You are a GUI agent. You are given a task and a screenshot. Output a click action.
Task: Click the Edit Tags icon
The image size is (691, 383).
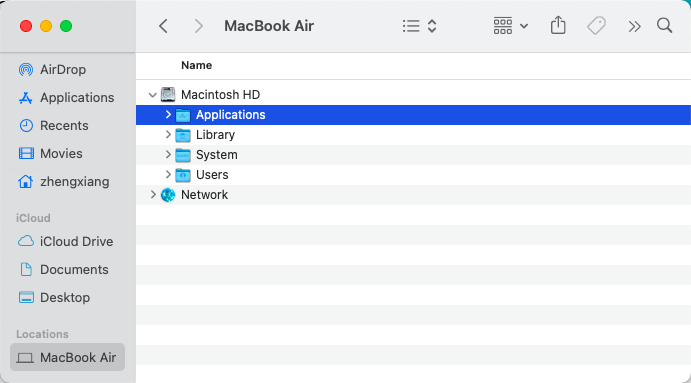596,26
